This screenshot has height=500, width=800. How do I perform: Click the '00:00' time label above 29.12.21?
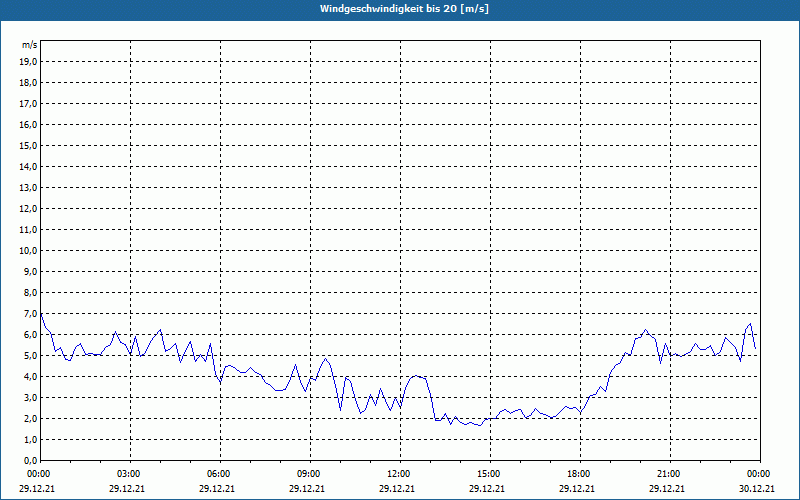point(38,474)
